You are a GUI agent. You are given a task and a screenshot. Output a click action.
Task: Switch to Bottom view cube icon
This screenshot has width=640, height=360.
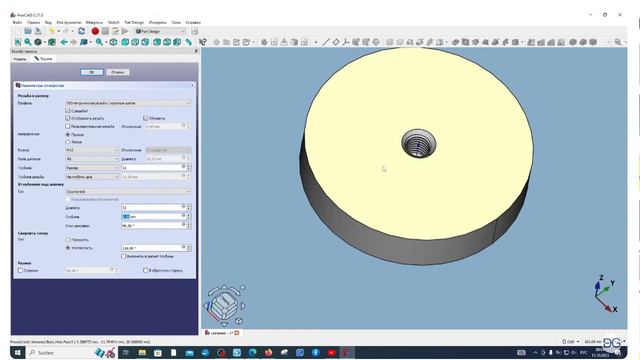click(167, 42)
